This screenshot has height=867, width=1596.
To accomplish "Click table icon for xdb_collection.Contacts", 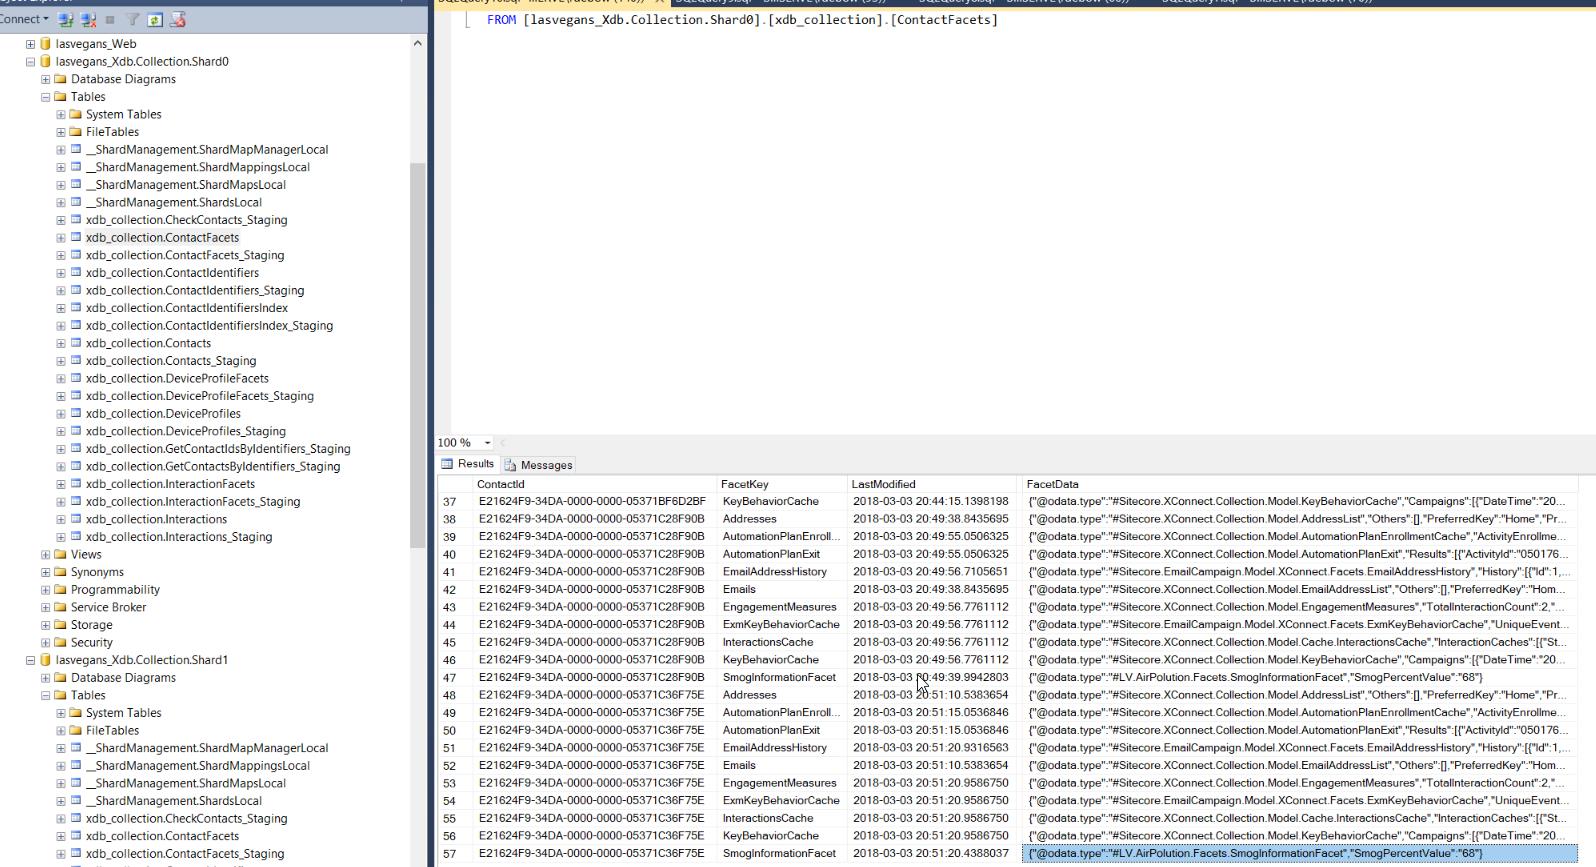I will [x=75, y=343].
